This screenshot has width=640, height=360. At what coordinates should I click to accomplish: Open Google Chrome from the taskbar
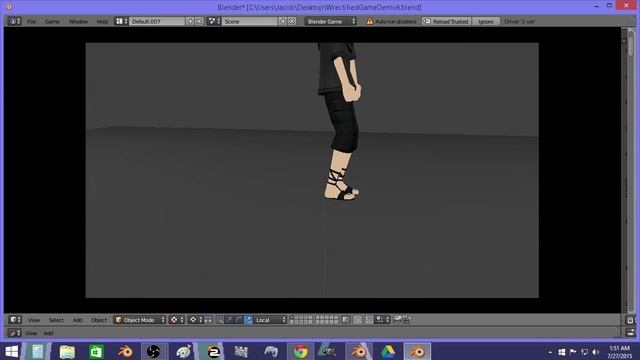click(300, 351)
